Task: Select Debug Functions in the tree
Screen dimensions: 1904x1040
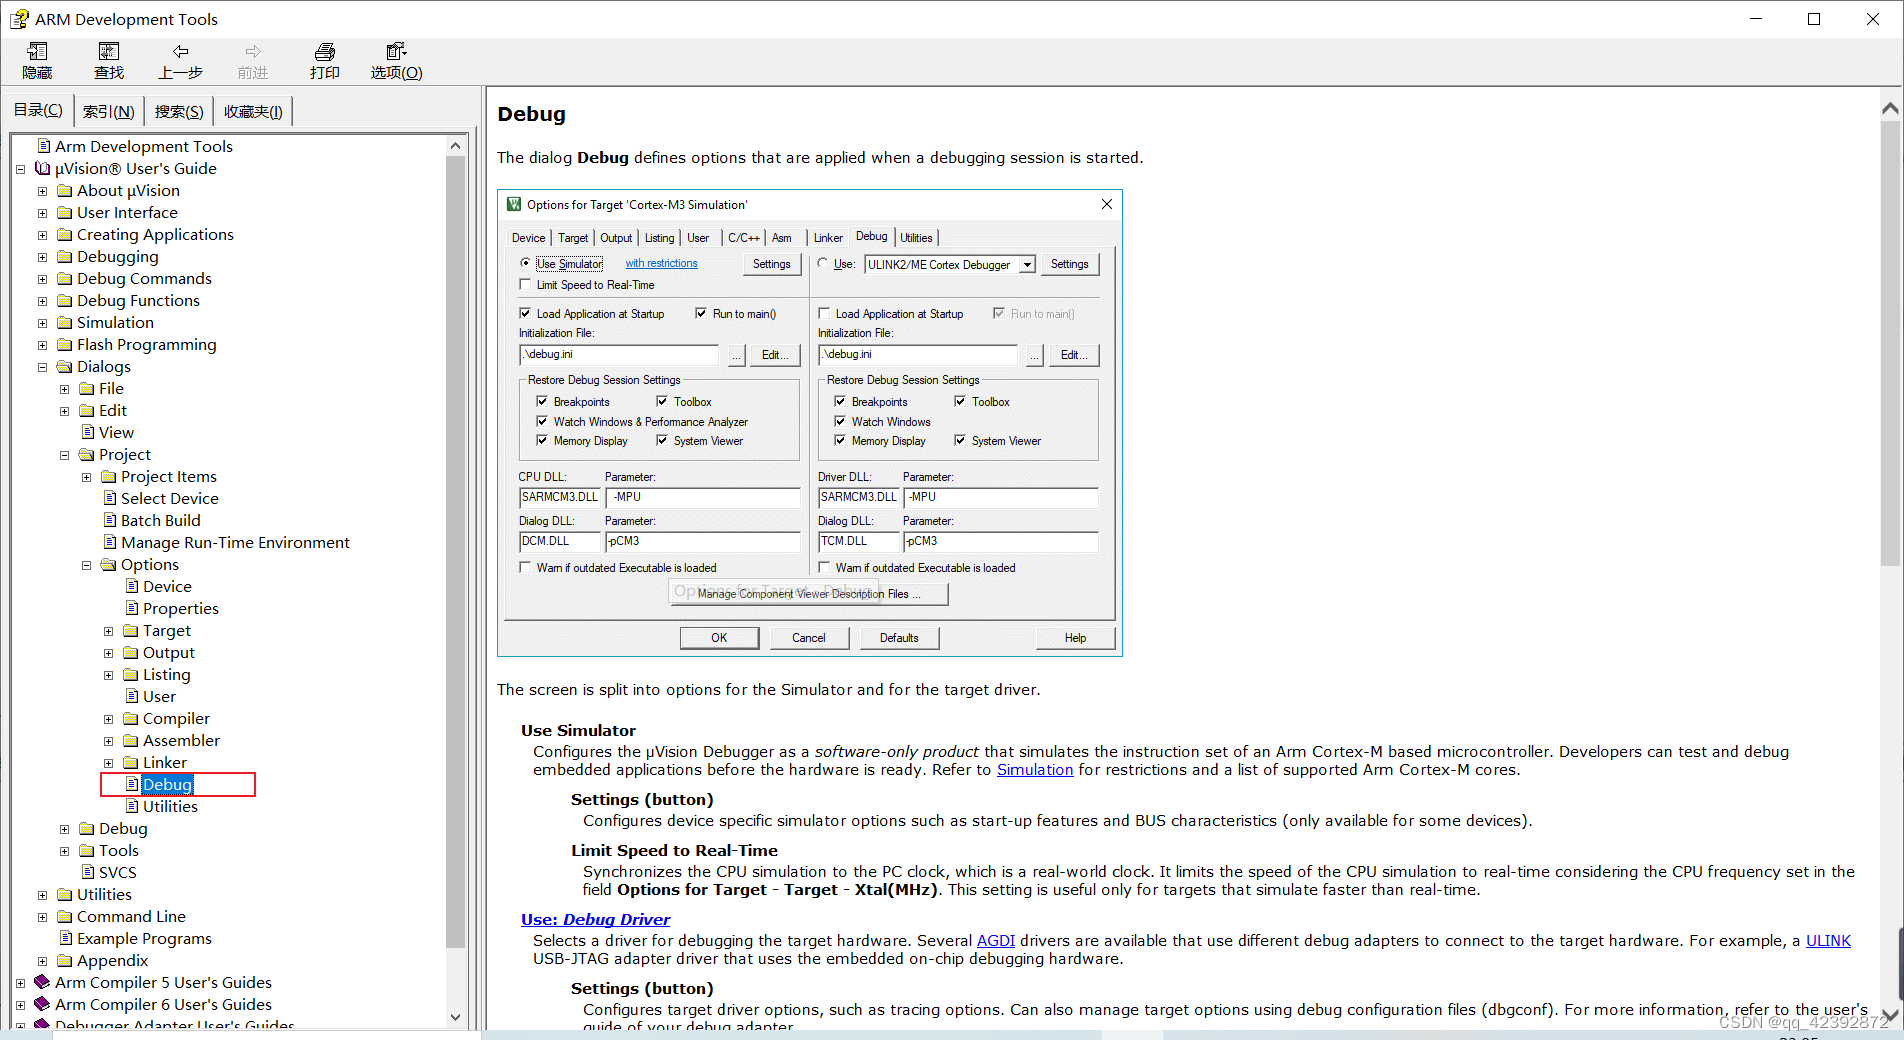Action: pos(138,300)
